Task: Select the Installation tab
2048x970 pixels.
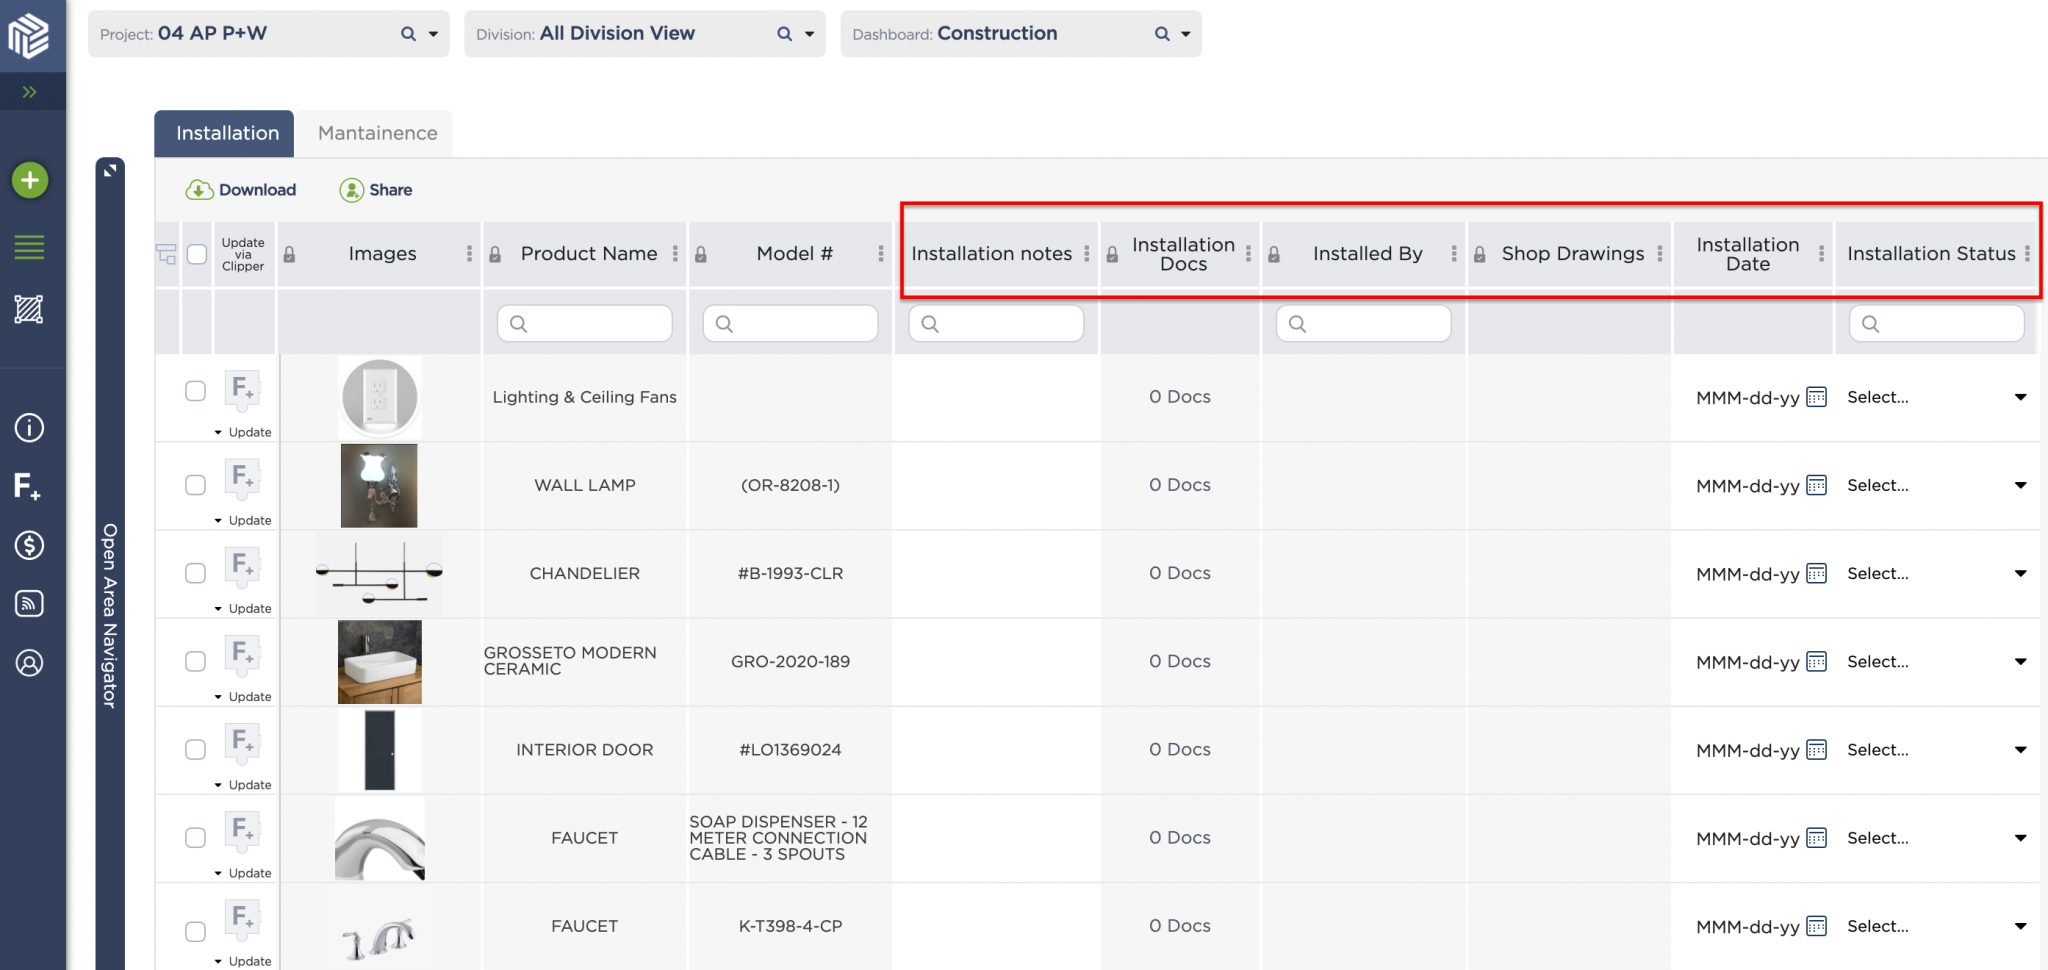Action: [227, 133]
